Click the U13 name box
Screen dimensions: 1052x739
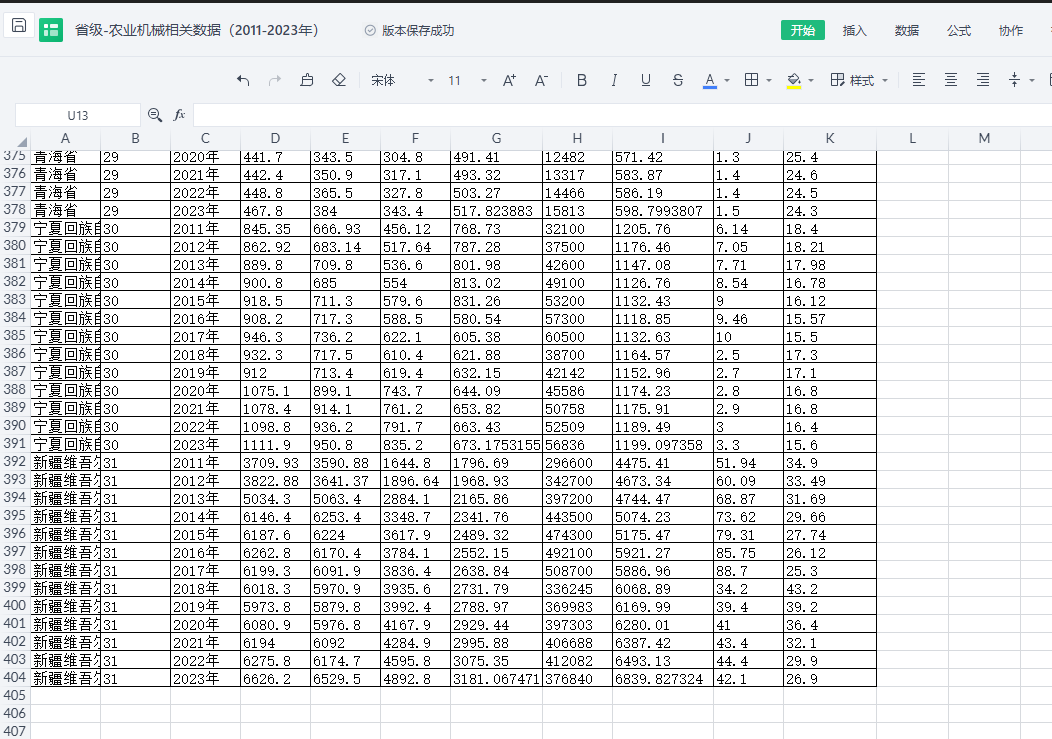pos(78,115)
